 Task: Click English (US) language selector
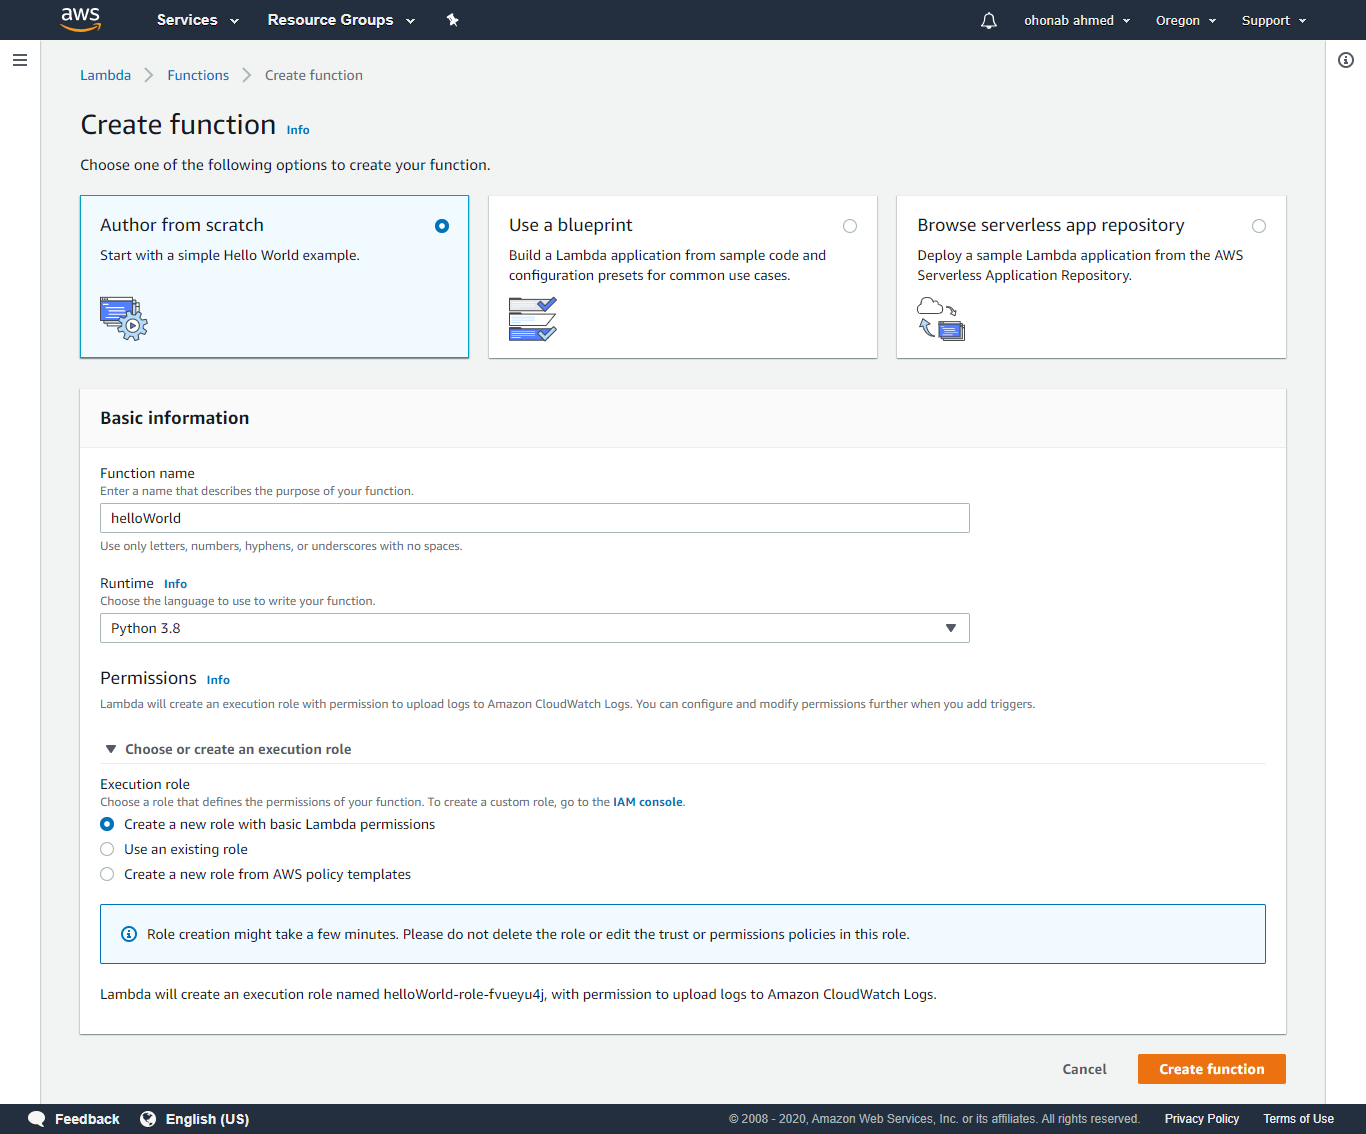(207, 1119)
